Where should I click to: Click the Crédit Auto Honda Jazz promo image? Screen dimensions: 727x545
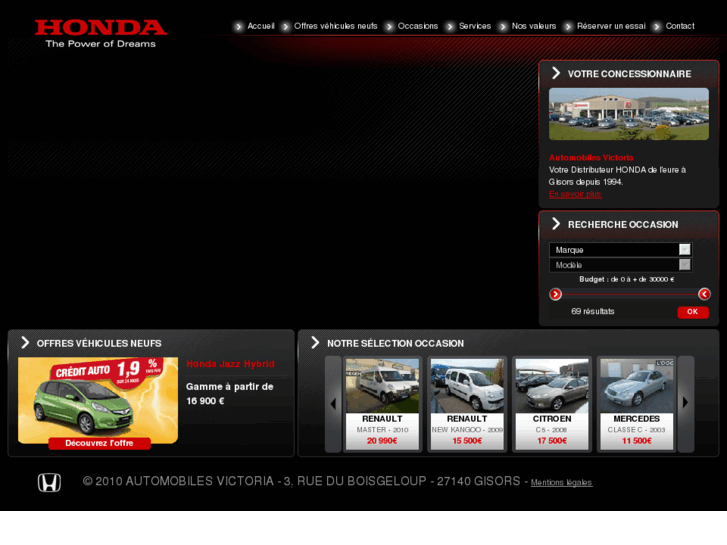[x=98, y=400]
